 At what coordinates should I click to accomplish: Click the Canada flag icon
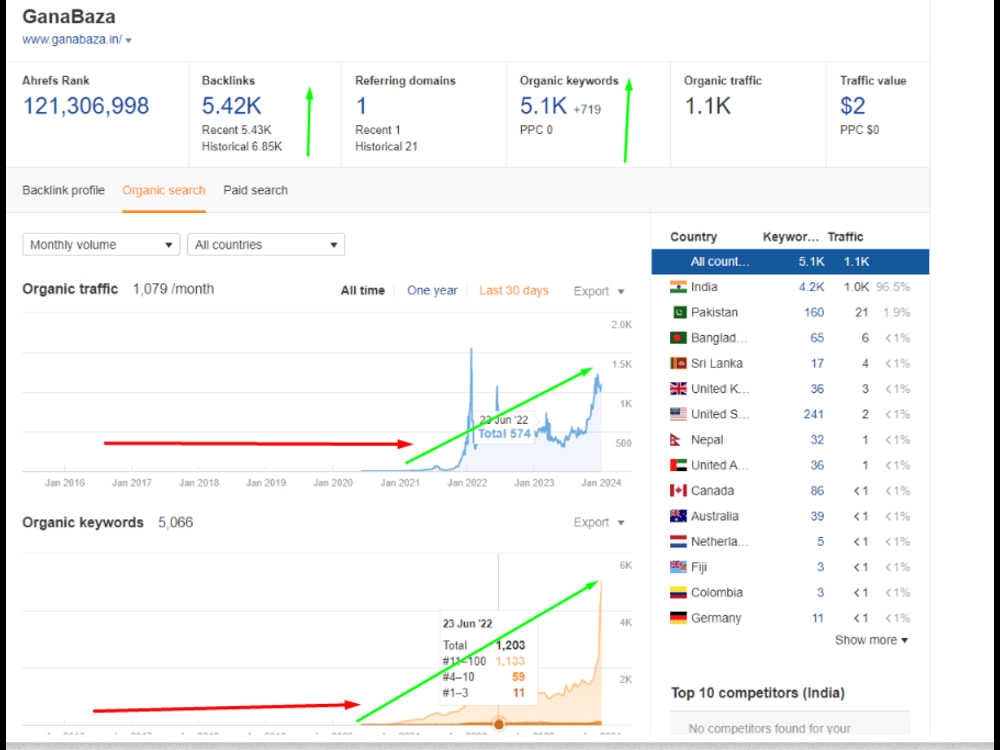coord(678,491)
